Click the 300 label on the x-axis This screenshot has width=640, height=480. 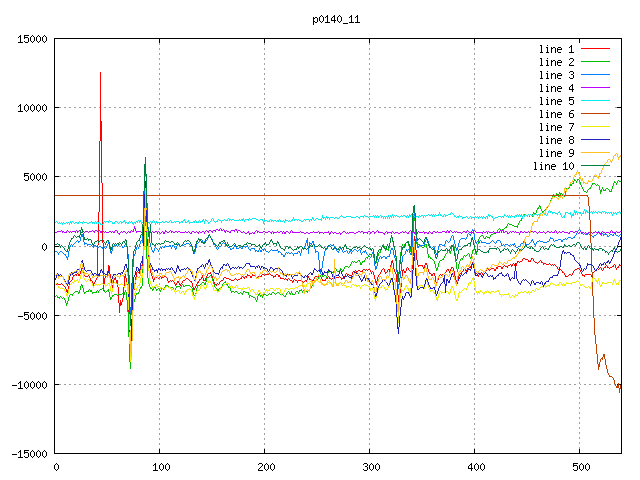tap(370, 467)
